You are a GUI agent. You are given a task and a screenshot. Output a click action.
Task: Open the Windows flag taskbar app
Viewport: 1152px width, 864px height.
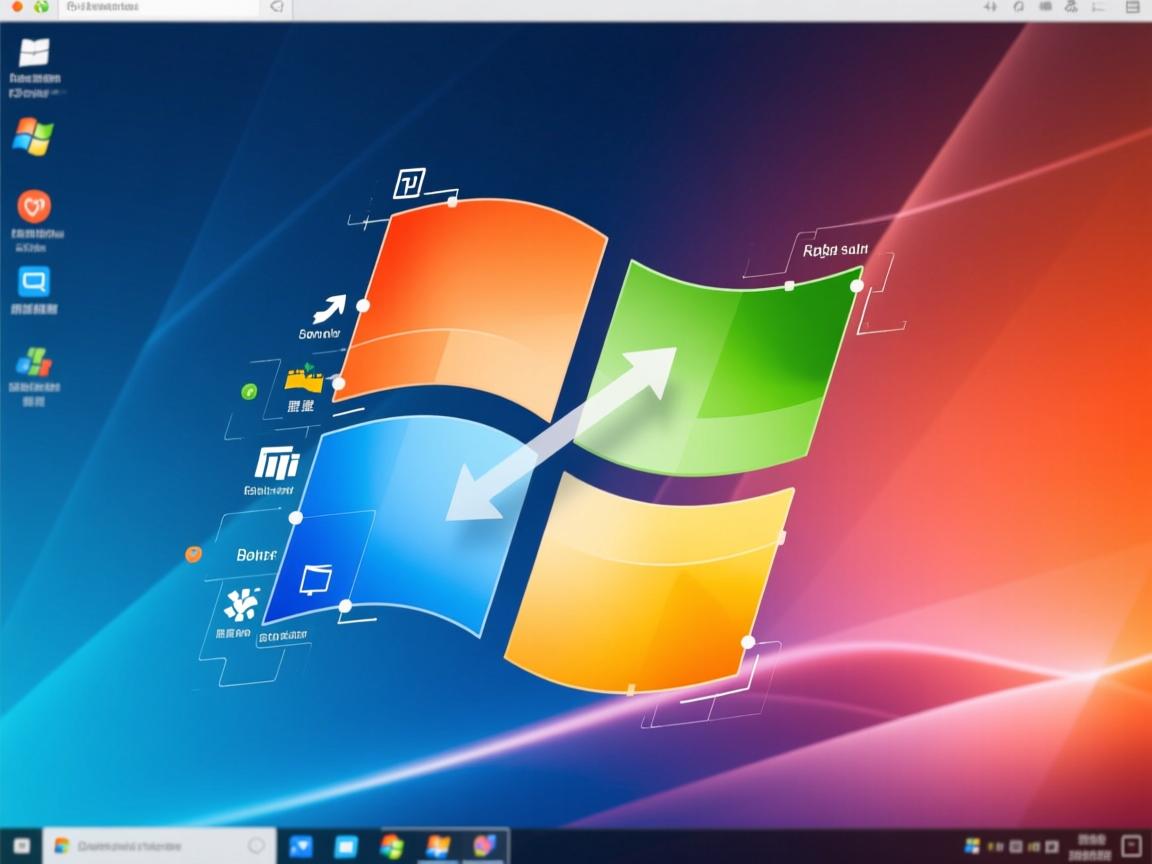(438, 847)
